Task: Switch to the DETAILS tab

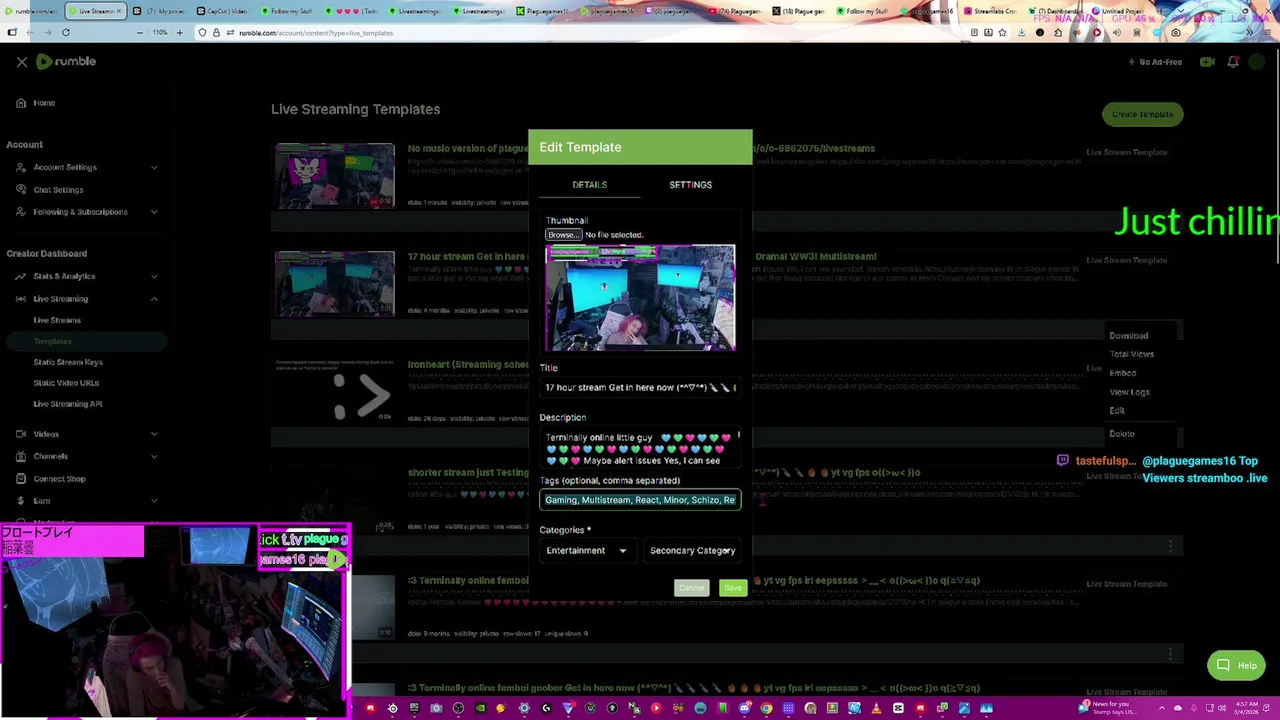Action: [x=589, y=185]
